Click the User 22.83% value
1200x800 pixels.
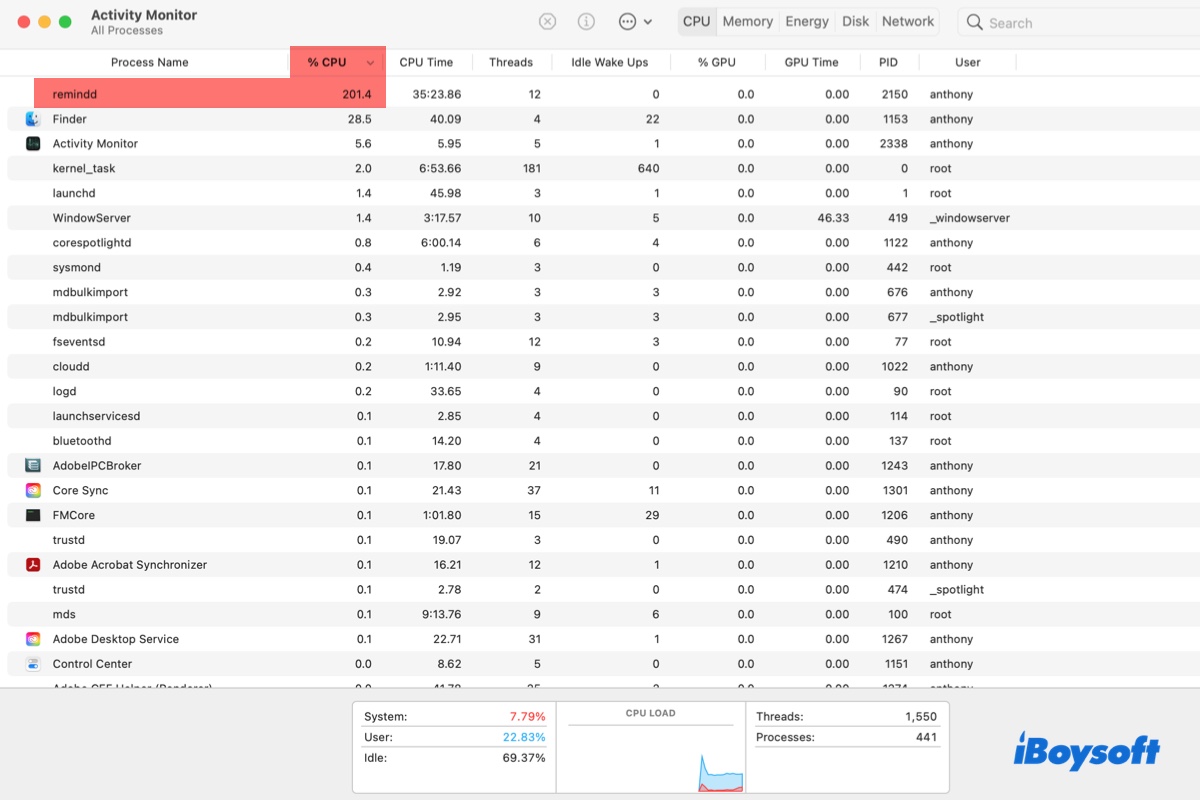[x=523, y=737]
